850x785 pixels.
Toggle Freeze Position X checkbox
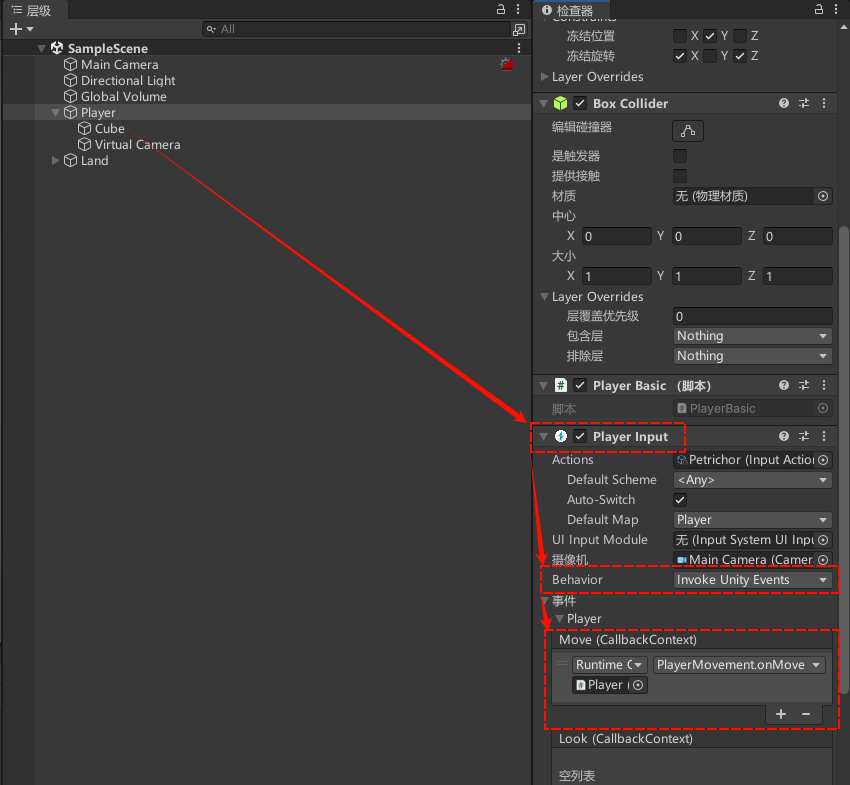(679, 36)
